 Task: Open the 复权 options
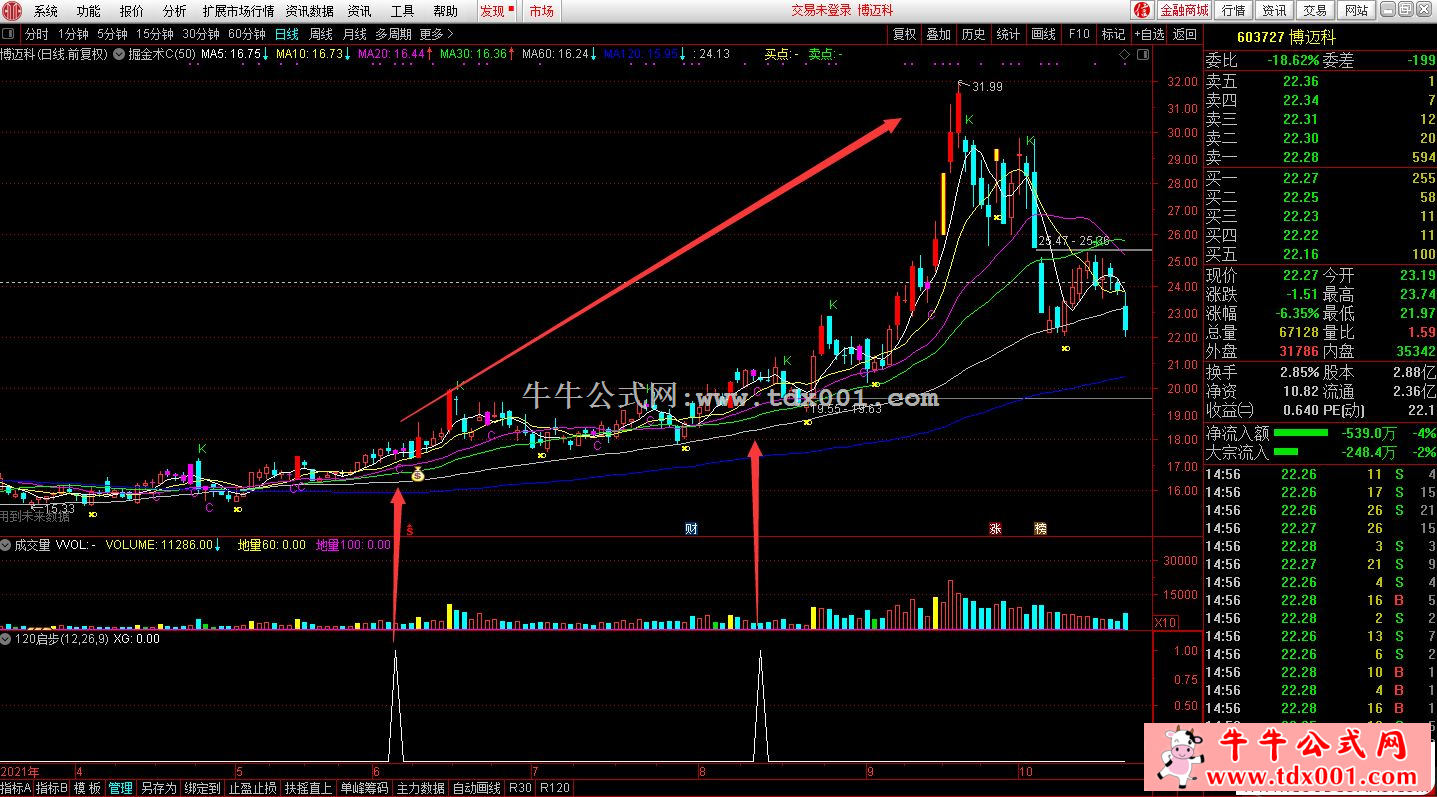(x=904, y=34)
